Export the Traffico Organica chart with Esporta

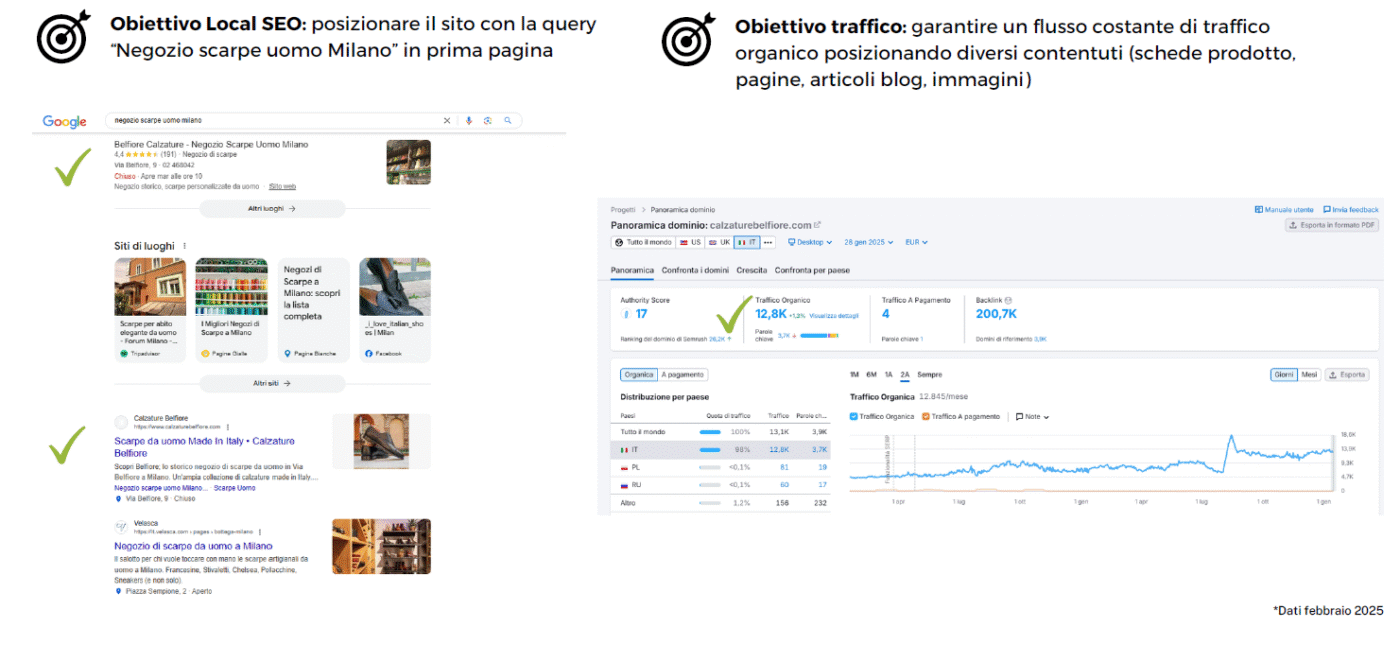[x=1347, y=375]
